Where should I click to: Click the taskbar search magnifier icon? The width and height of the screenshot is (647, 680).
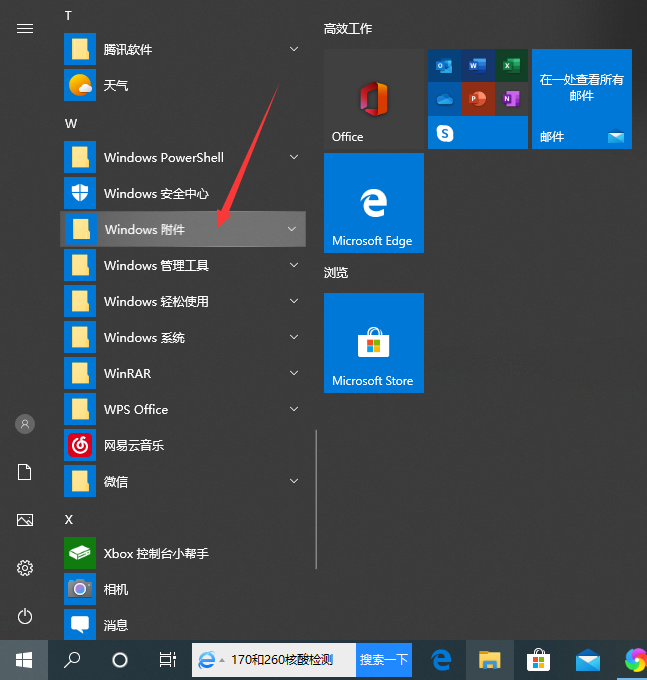(x=72, y=660)
